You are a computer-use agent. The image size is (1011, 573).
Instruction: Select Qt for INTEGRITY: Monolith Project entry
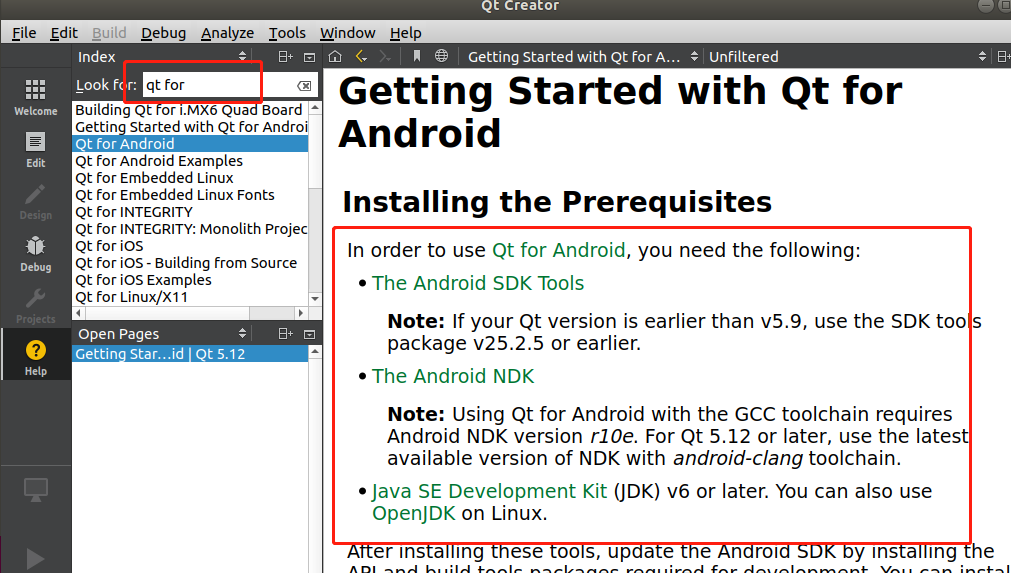(x=190, y=229)
